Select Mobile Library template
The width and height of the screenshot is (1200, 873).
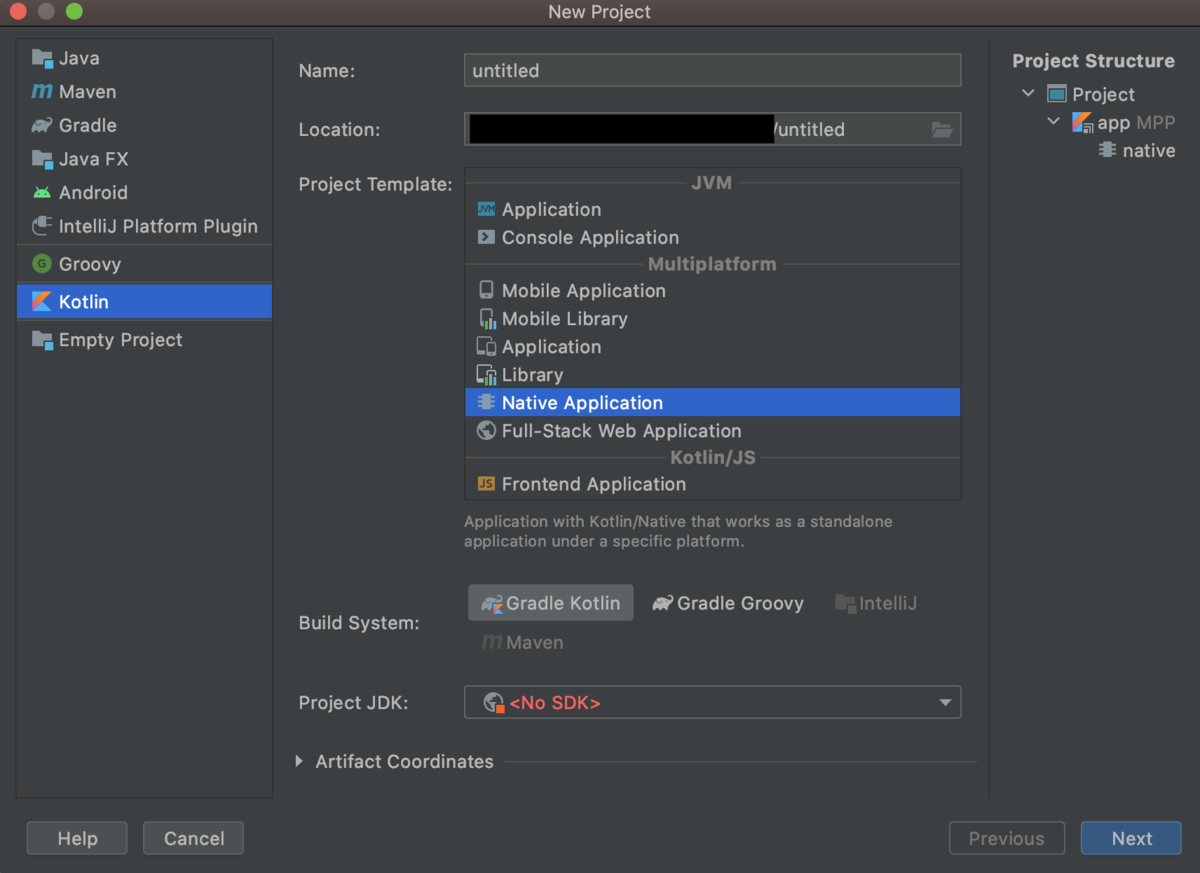tap(712, 319)
